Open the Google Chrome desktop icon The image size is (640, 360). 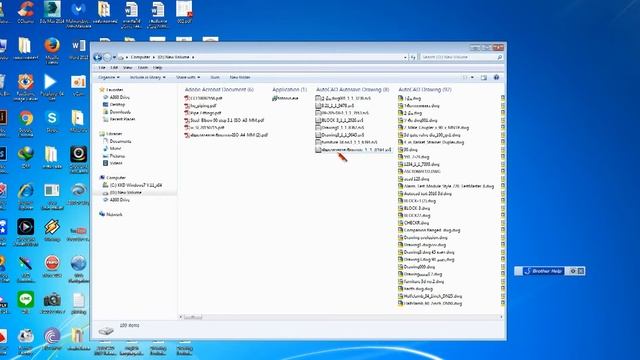(26, 123)
